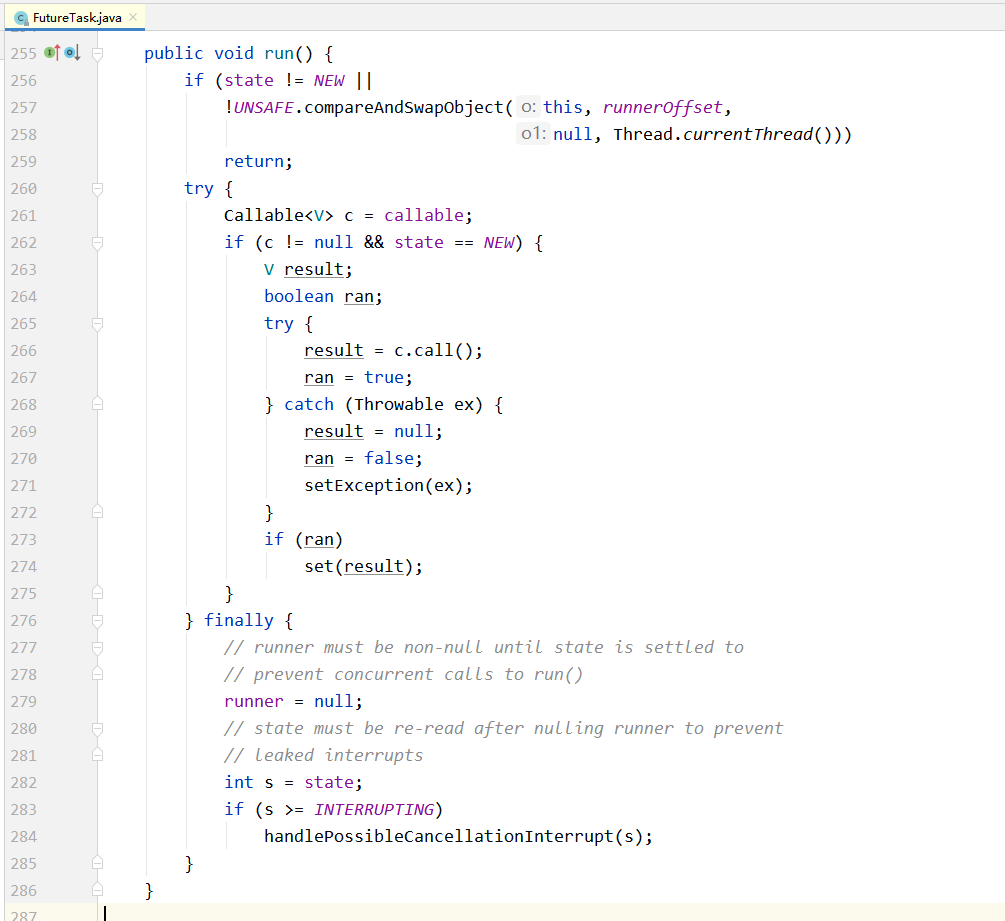Collapse the outer try block at line 260

97,188
